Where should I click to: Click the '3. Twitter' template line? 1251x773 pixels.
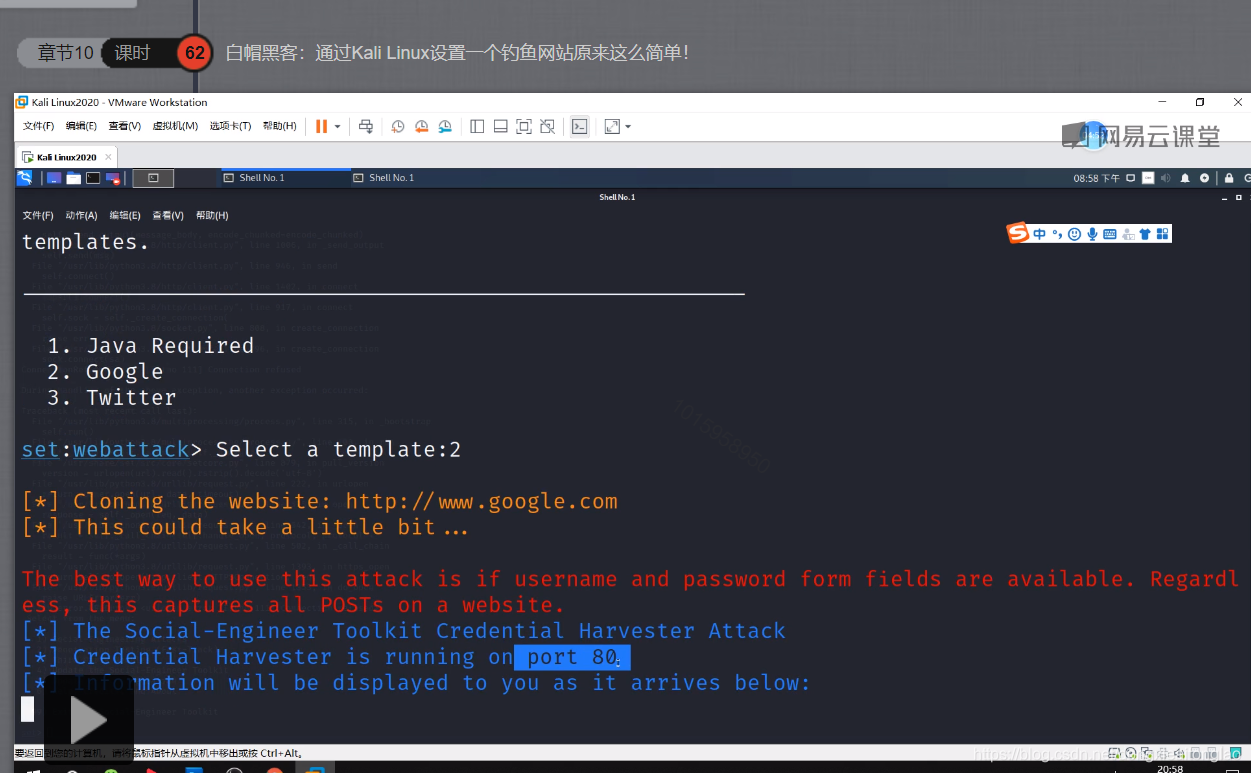(112, 398)
